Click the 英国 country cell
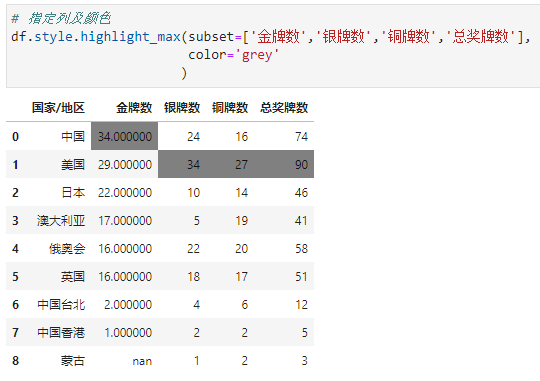Image resolution: width=540 pixels, height=381 pixels. (x=73, y=276)
